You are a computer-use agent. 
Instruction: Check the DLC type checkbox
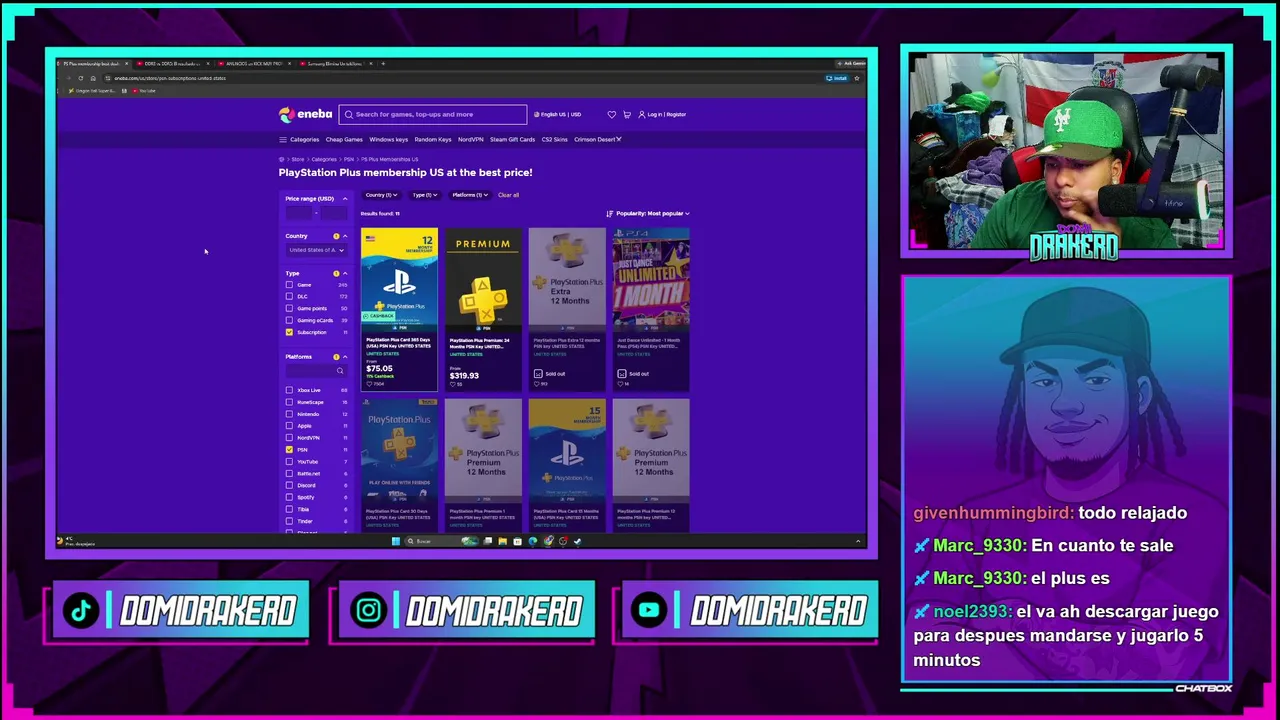(290, 297)
